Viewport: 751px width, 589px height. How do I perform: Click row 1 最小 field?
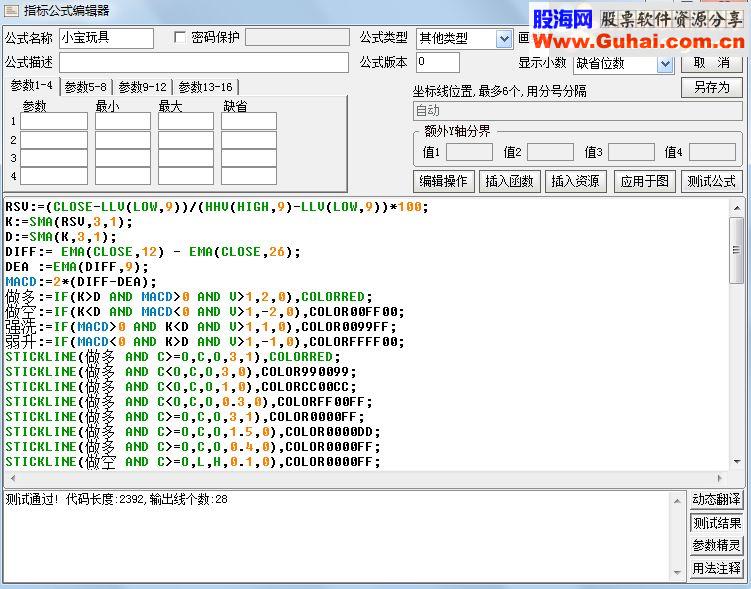(123, 121)
